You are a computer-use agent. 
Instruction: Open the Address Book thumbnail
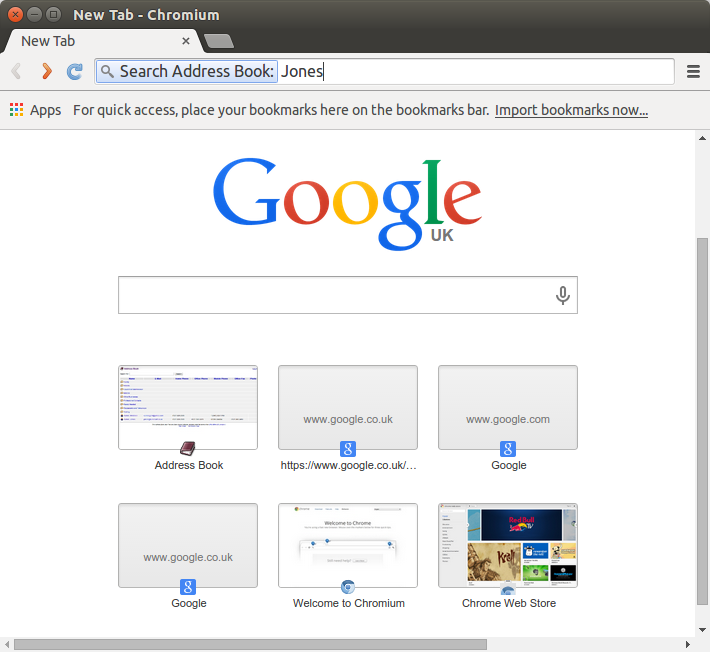coord(188,407)
